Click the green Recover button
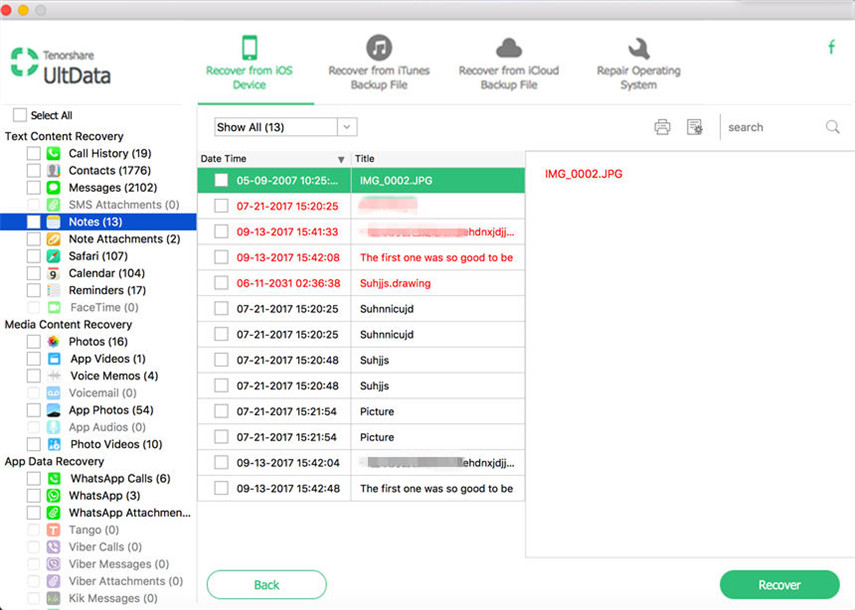 [779, 585]
